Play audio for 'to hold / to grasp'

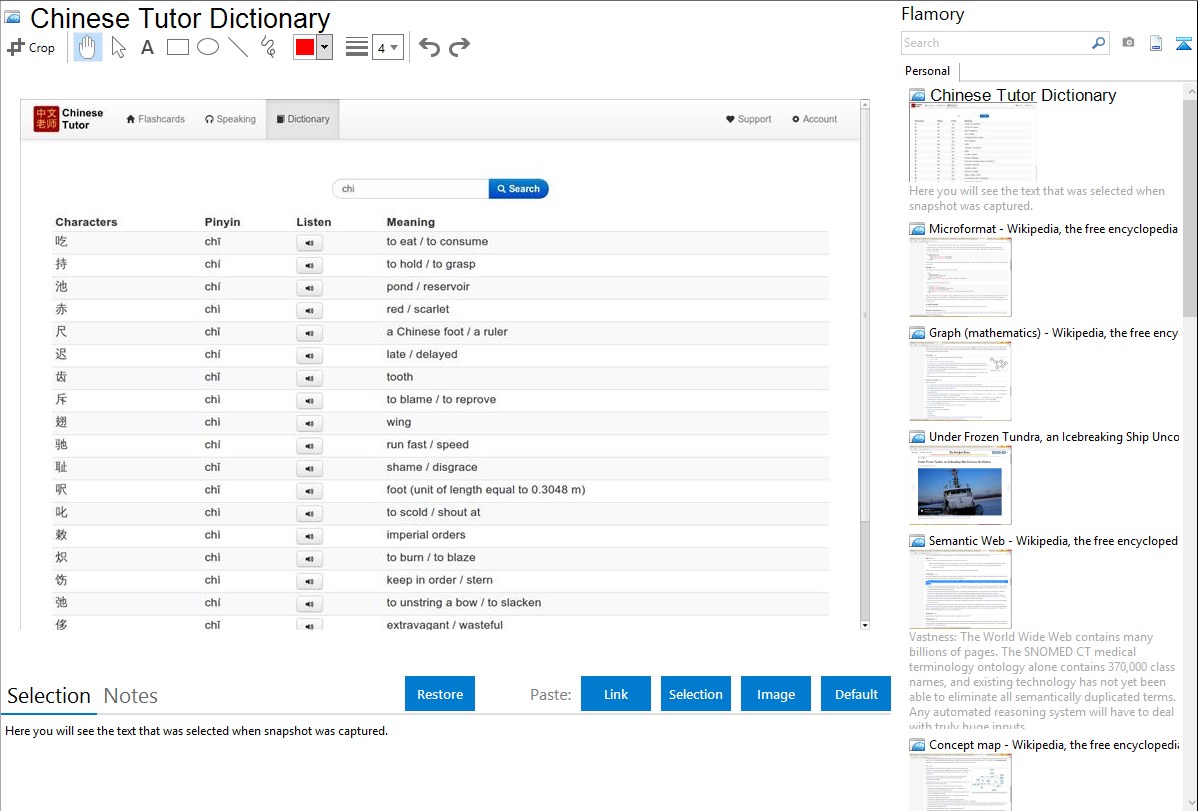pyautogui.click(x=309, y=265)
